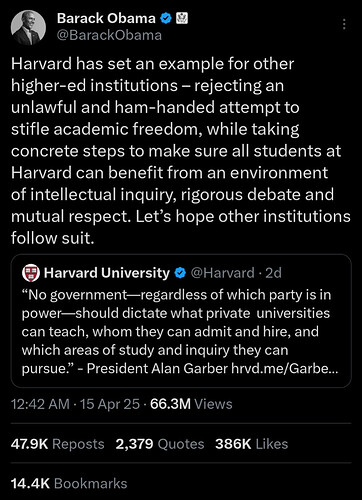Click the Harvard University shield avatar

pyautogui.click(x=31, y=273)
